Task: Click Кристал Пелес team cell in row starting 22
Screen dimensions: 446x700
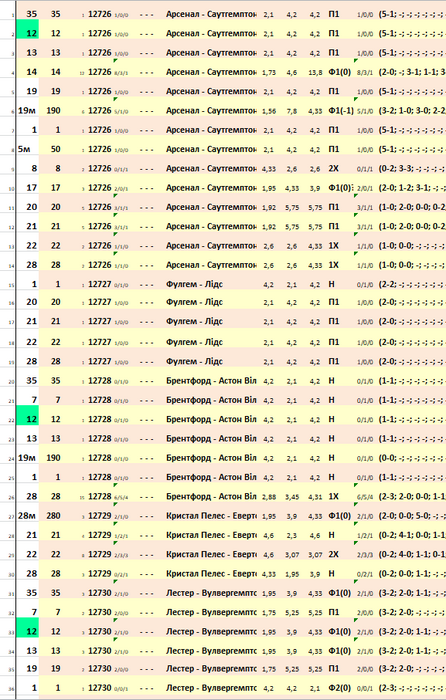Action: [211, 554]
